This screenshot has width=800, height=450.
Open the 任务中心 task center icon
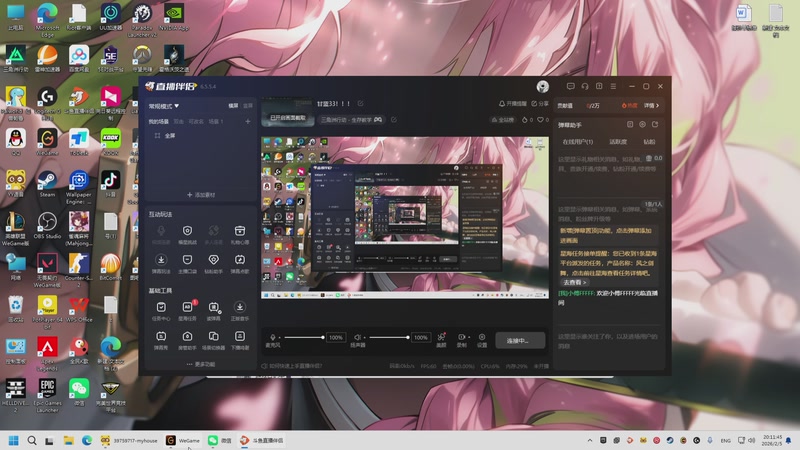161,311
